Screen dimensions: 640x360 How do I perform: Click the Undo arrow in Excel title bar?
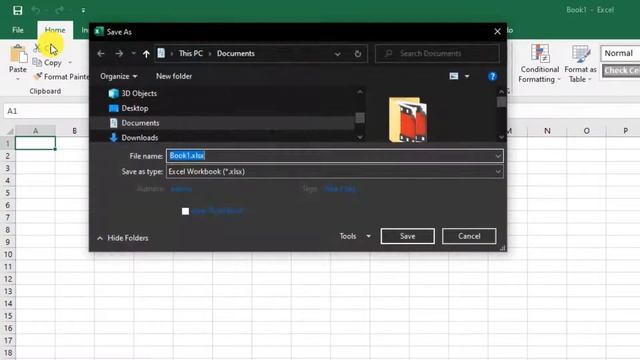click(36, 10)
